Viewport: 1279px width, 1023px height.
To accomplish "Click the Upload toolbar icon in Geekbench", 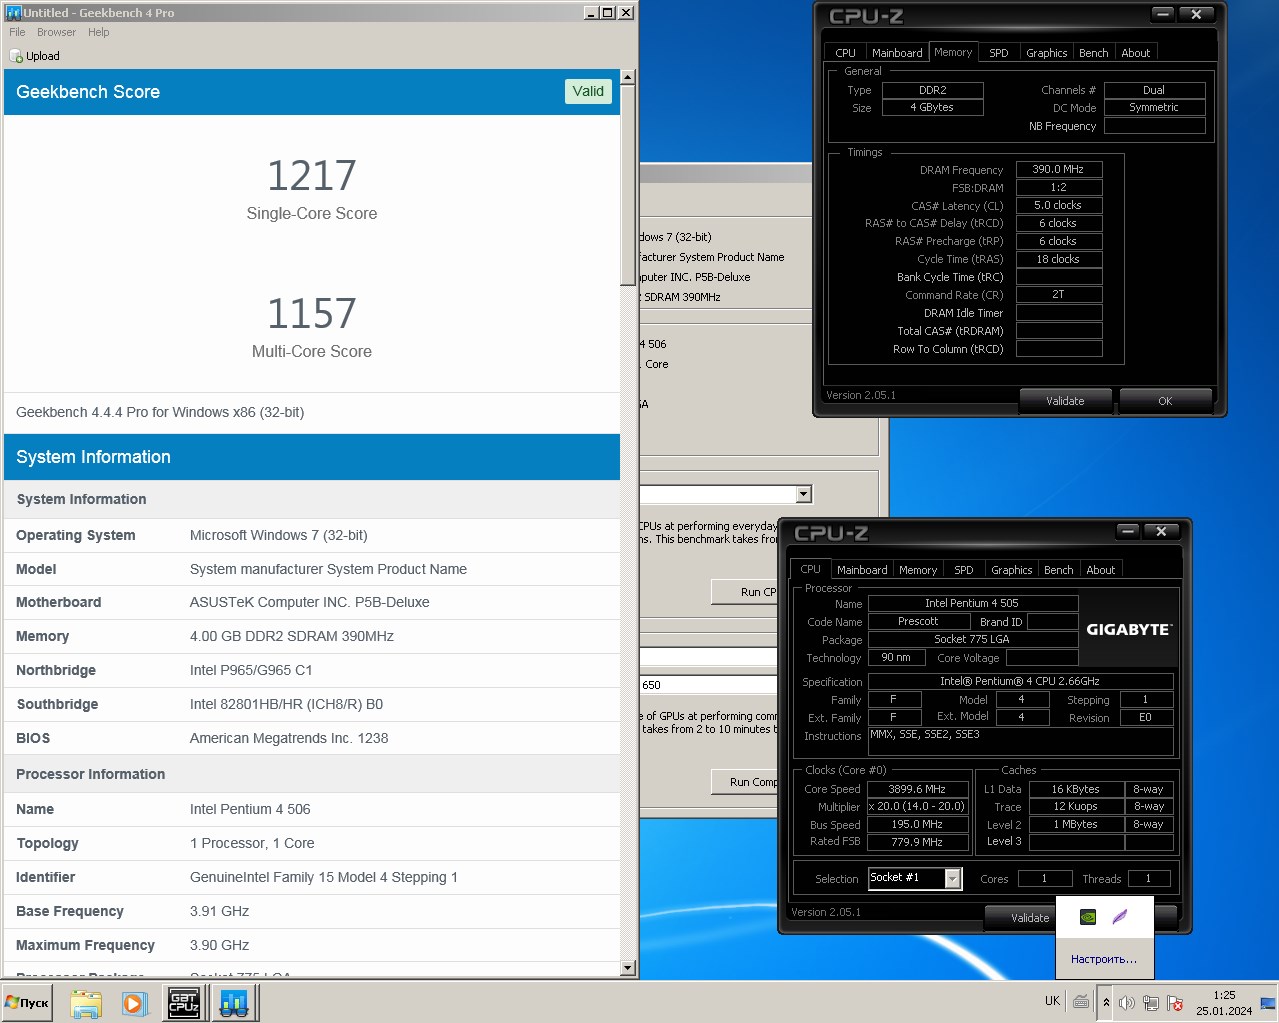I will (x=16, y=56).
